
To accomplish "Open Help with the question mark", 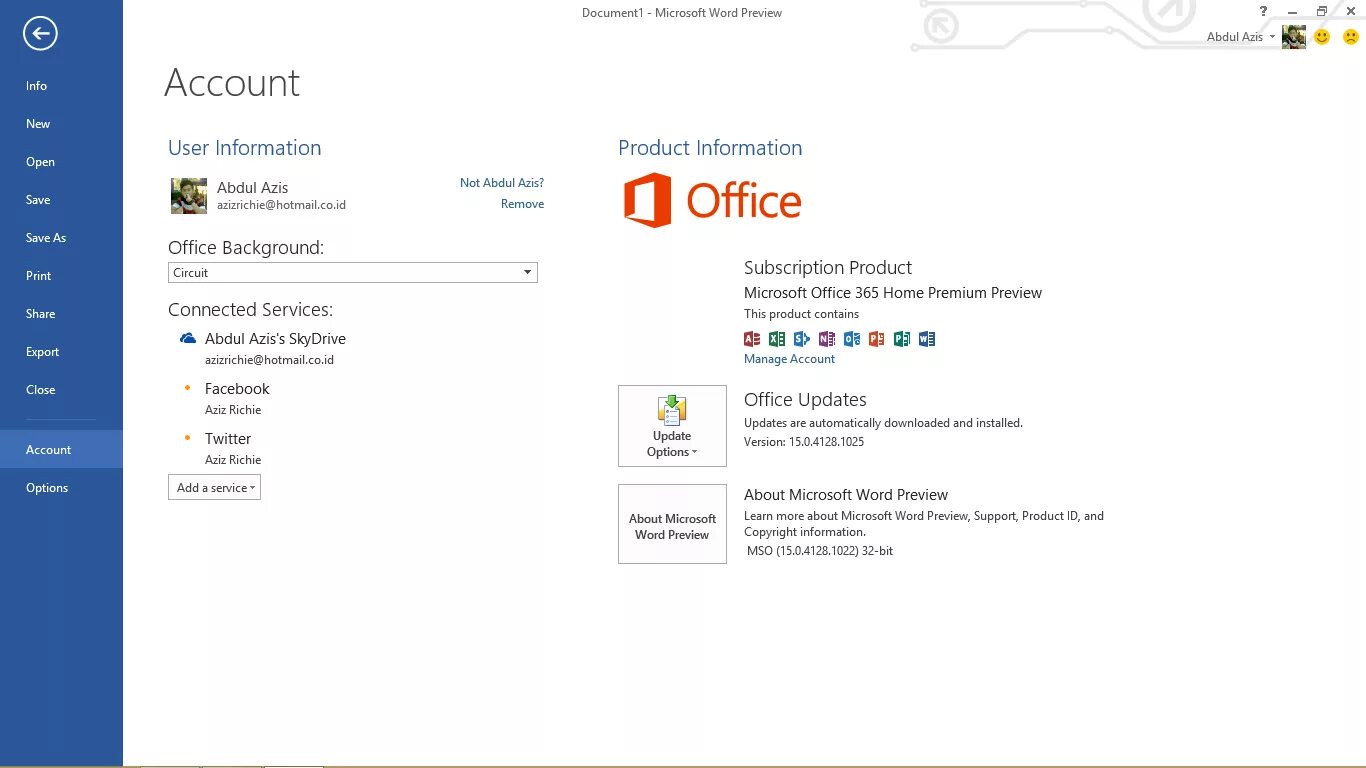I will pos(1263,11).
